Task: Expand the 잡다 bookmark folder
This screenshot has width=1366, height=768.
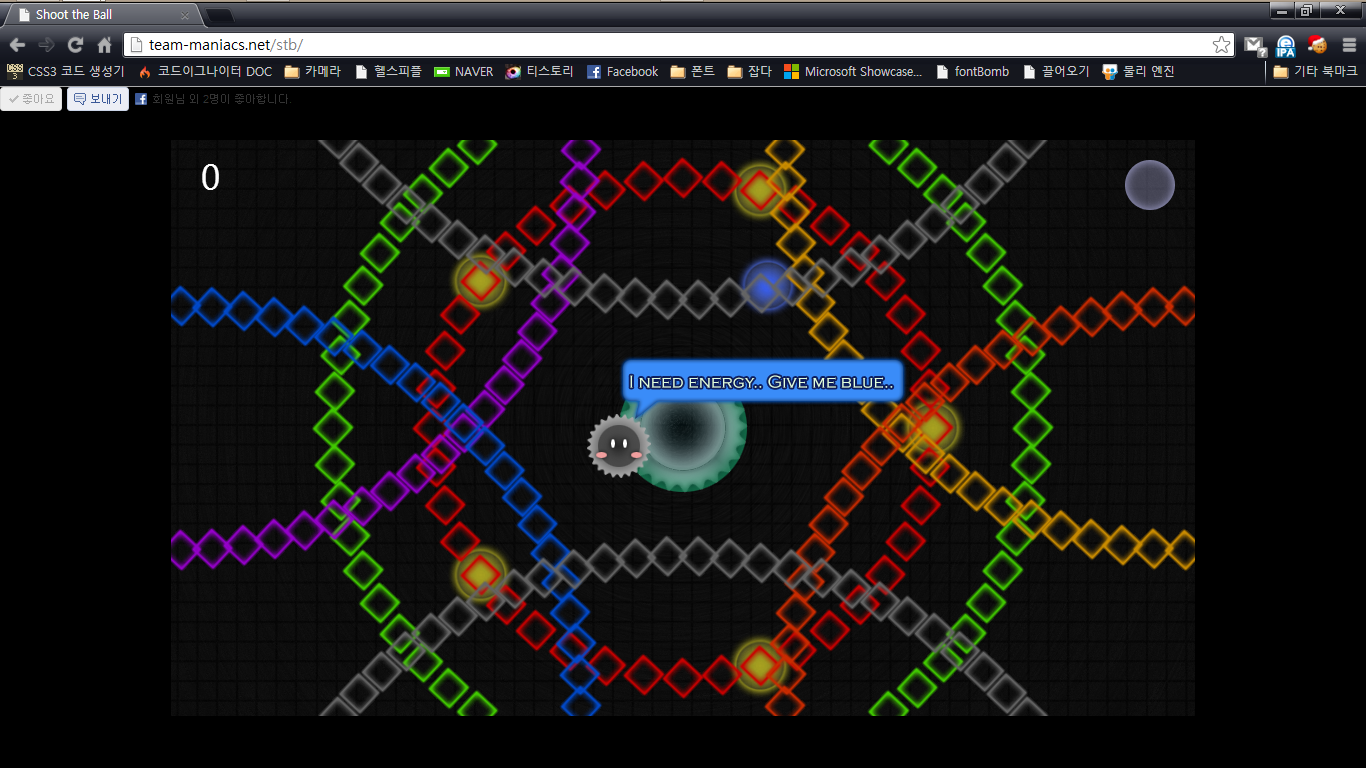Action: 750,71
